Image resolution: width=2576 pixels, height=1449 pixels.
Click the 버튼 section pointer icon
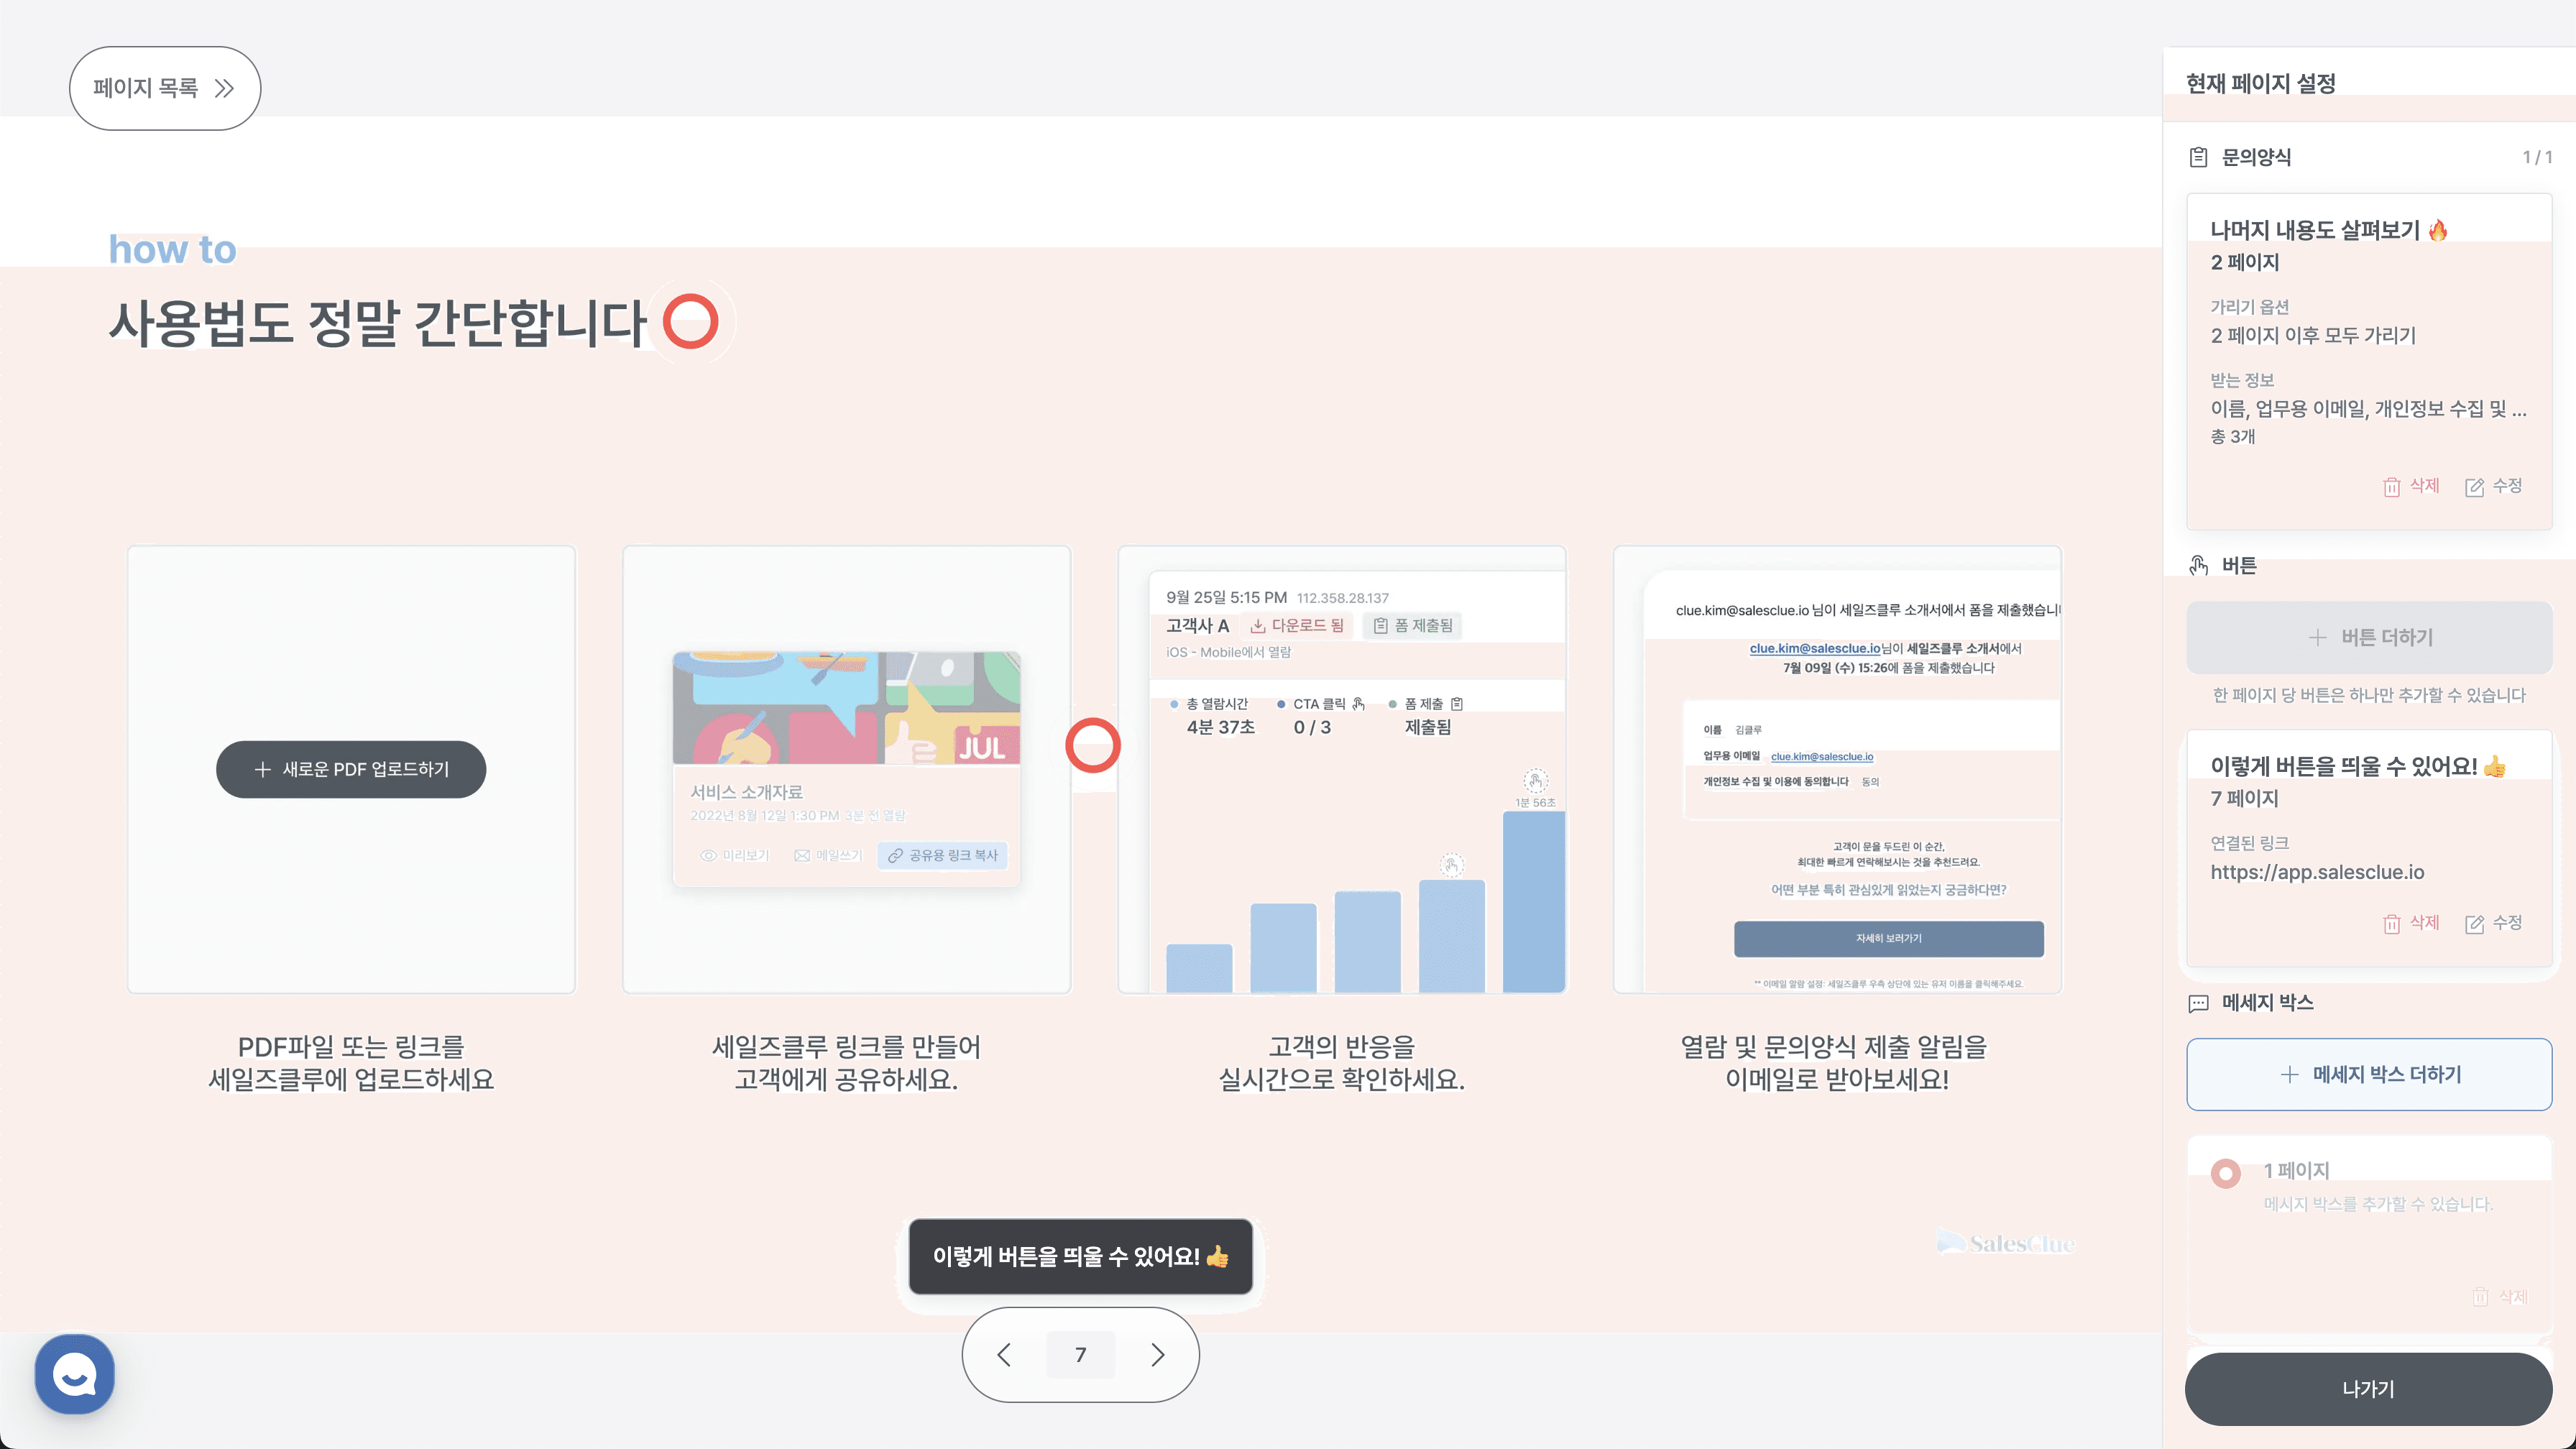click(2198, 566)
